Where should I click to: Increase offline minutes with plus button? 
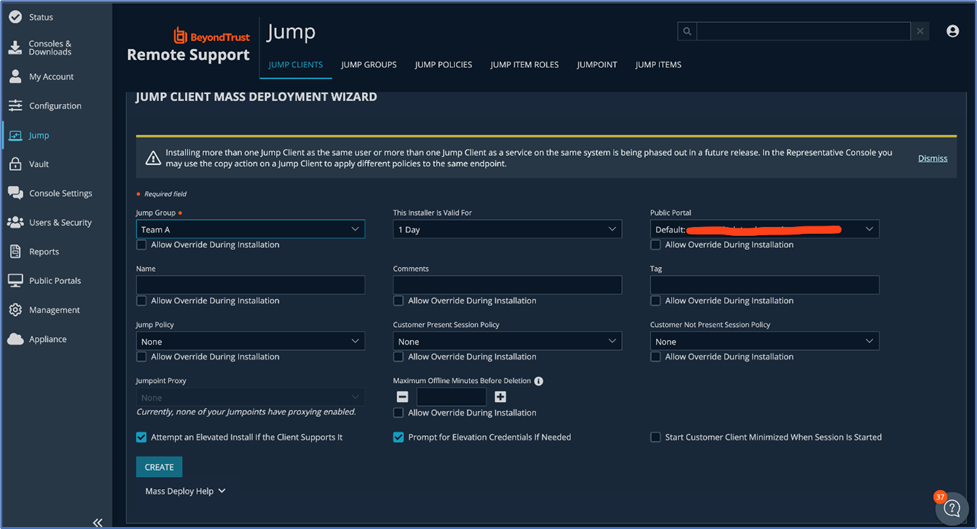pos(500,397)
